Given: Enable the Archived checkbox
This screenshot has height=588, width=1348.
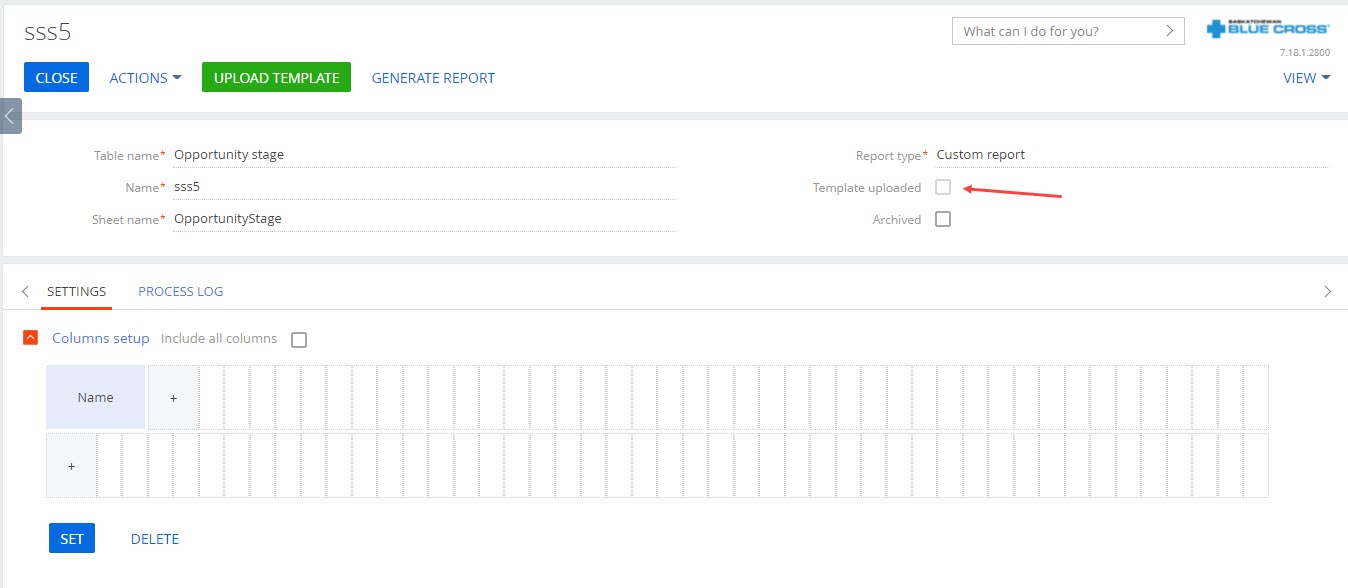Looking at the screenshot, I should pyautogui.click(x=943, y=219).
